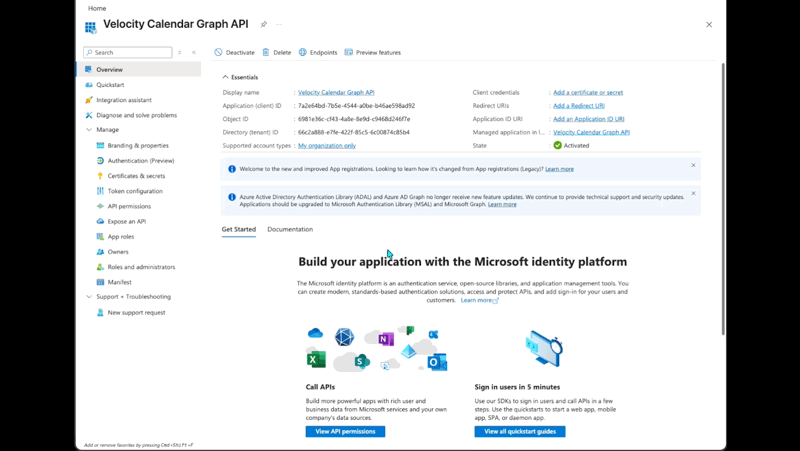Click the View API permissions button
Viewport: 800px width, 451px height.
point(345,432)
